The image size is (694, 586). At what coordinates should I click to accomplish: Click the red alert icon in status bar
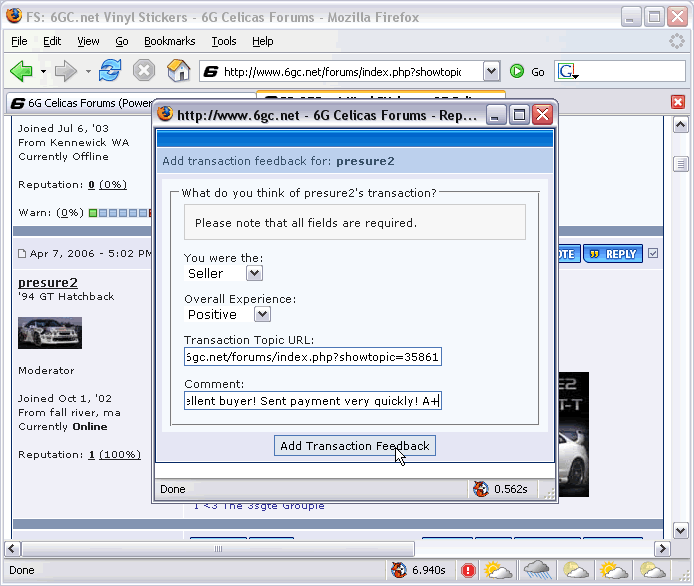pos(468,570)
